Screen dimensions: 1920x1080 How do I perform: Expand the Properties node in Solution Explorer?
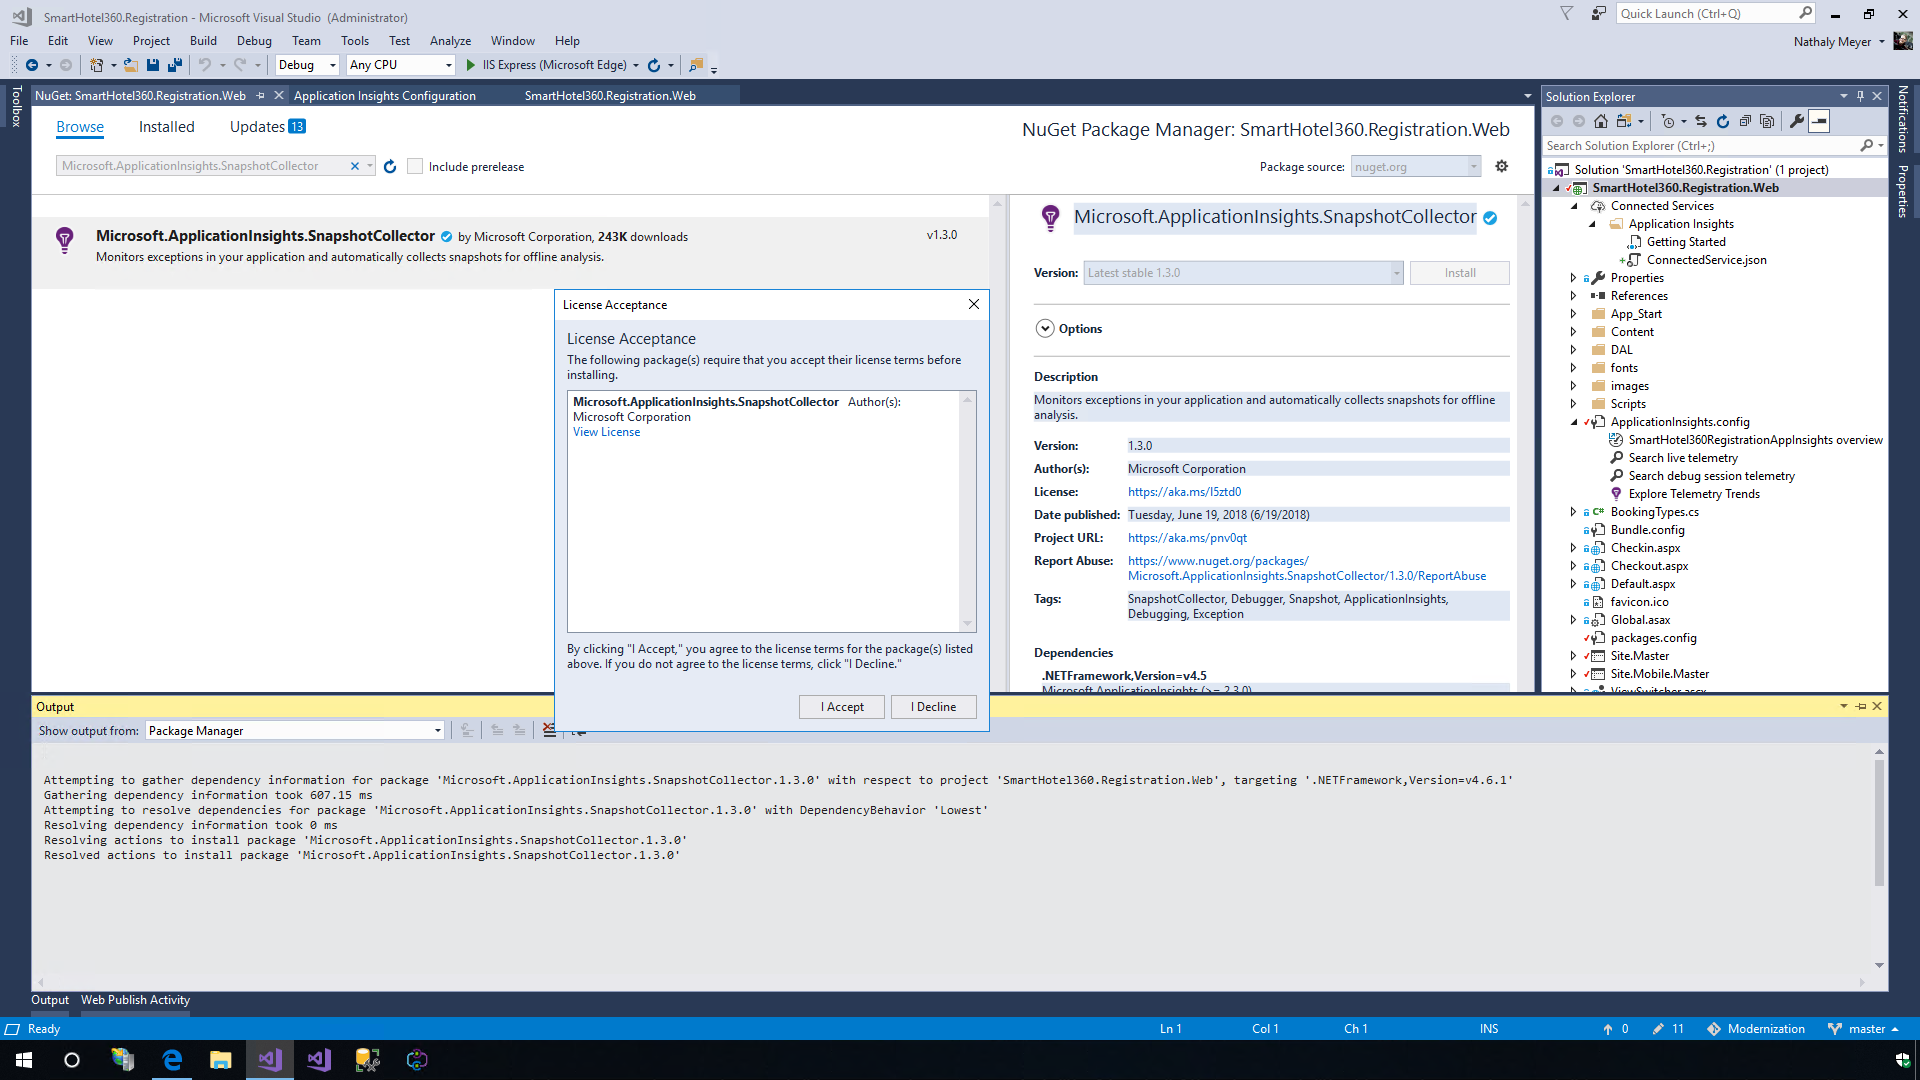click(1573, 278)
